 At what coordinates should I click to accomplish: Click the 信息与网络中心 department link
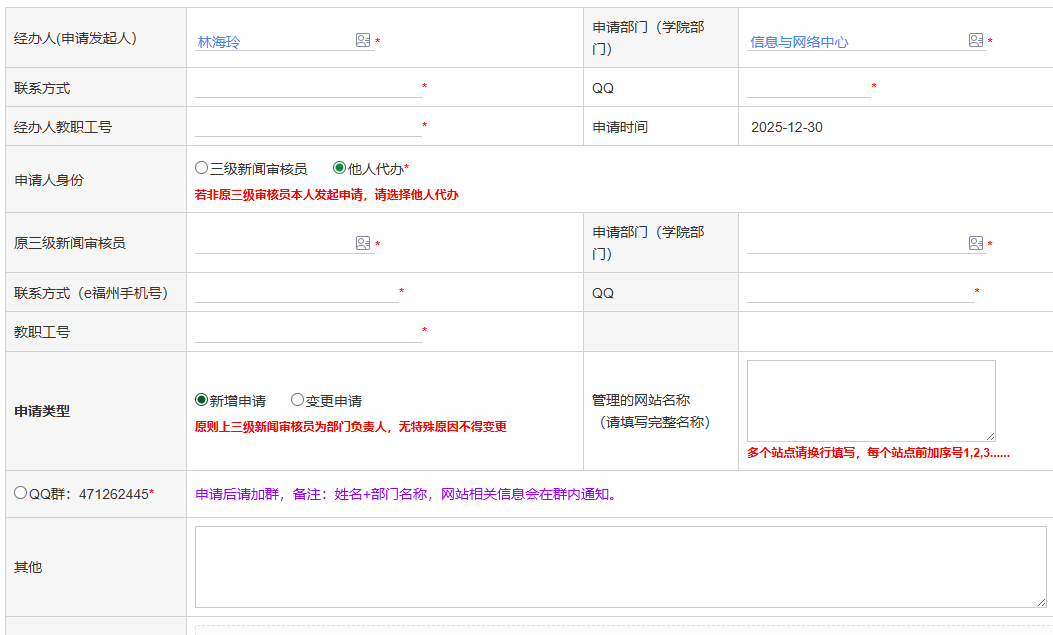click(x=799, y=42)
